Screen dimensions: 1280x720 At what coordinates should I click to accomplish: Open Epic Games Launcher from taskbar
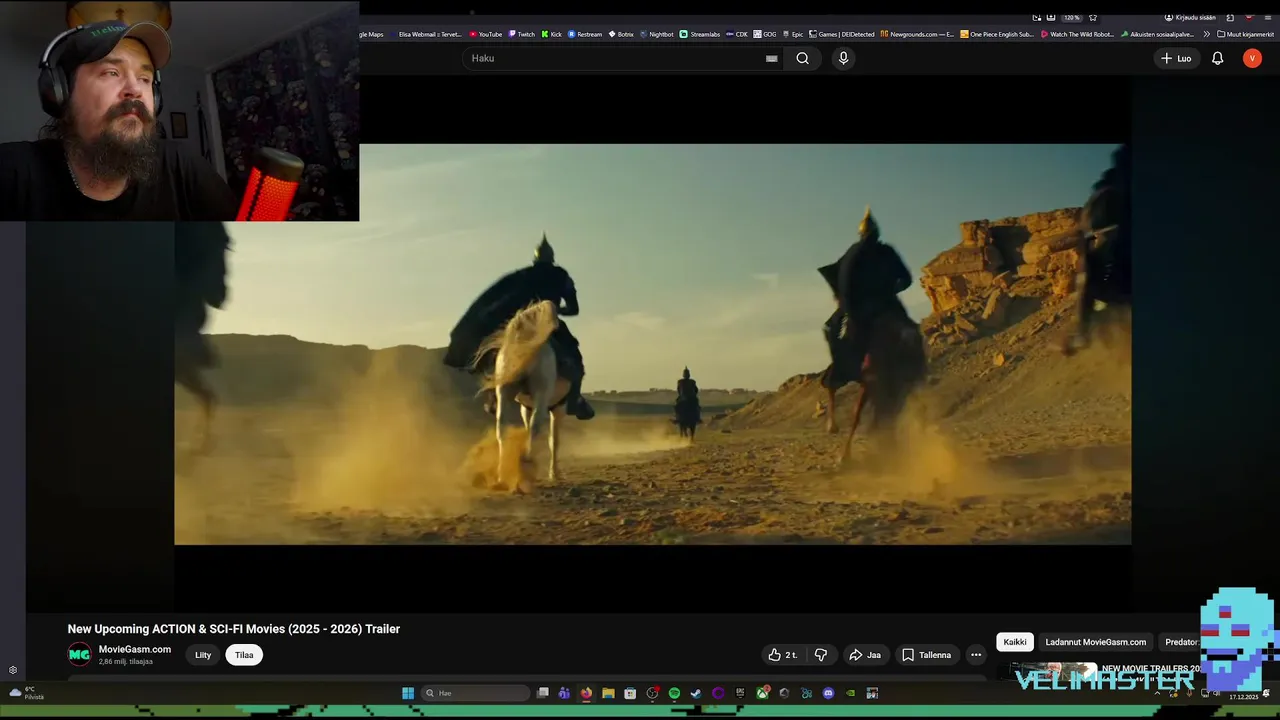click(x=740, y=693)
